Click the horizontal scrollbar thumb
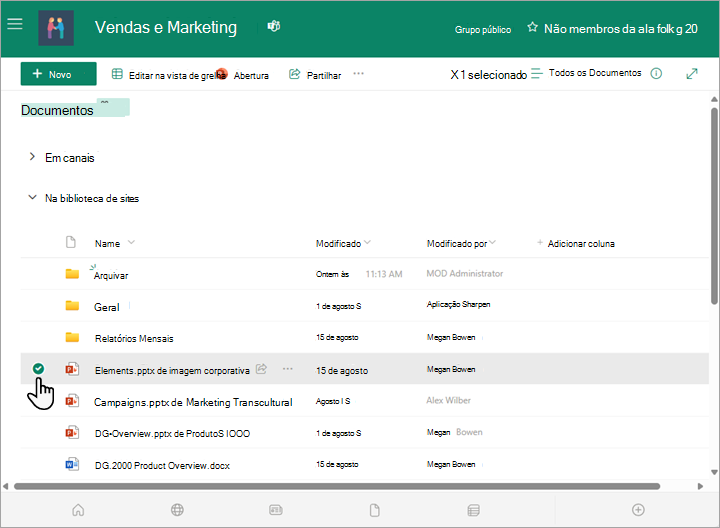This screenshot has width=720, height=528. click(x=337, y=486)
